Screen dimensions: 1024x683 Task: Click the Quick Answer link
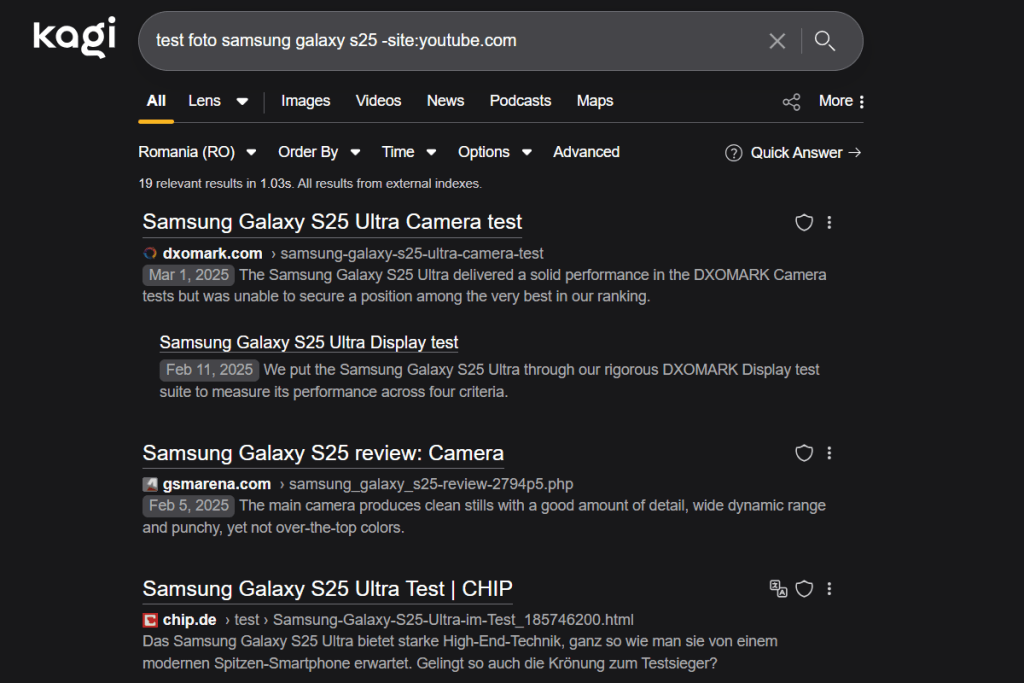(x=806, y=153)
